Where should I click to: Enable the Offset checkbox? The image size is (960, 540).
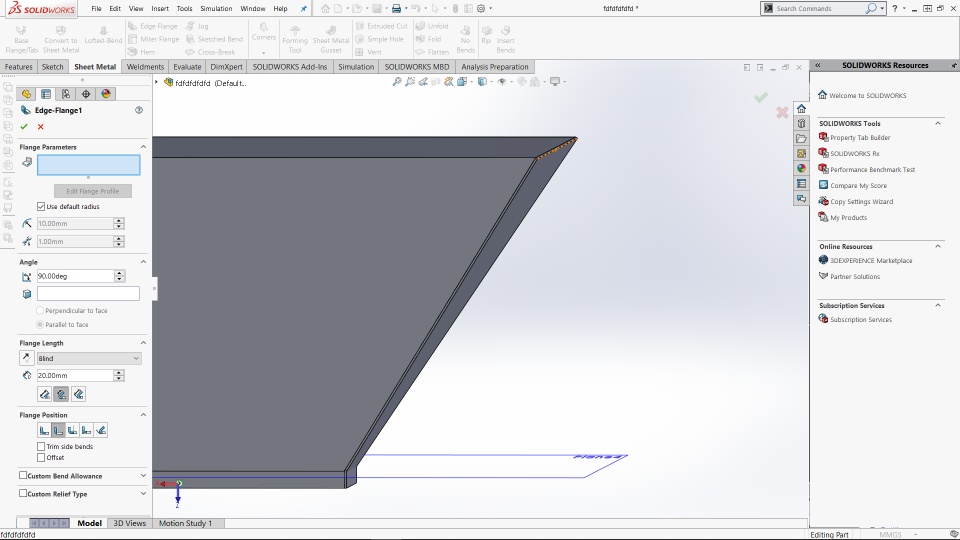(x=41, y=457)
